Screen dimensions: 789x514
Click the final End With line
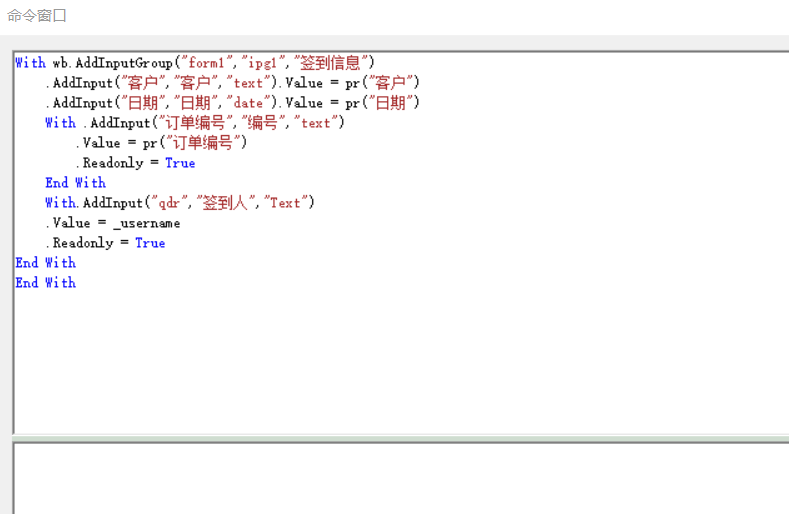click(x=45, y=283)
